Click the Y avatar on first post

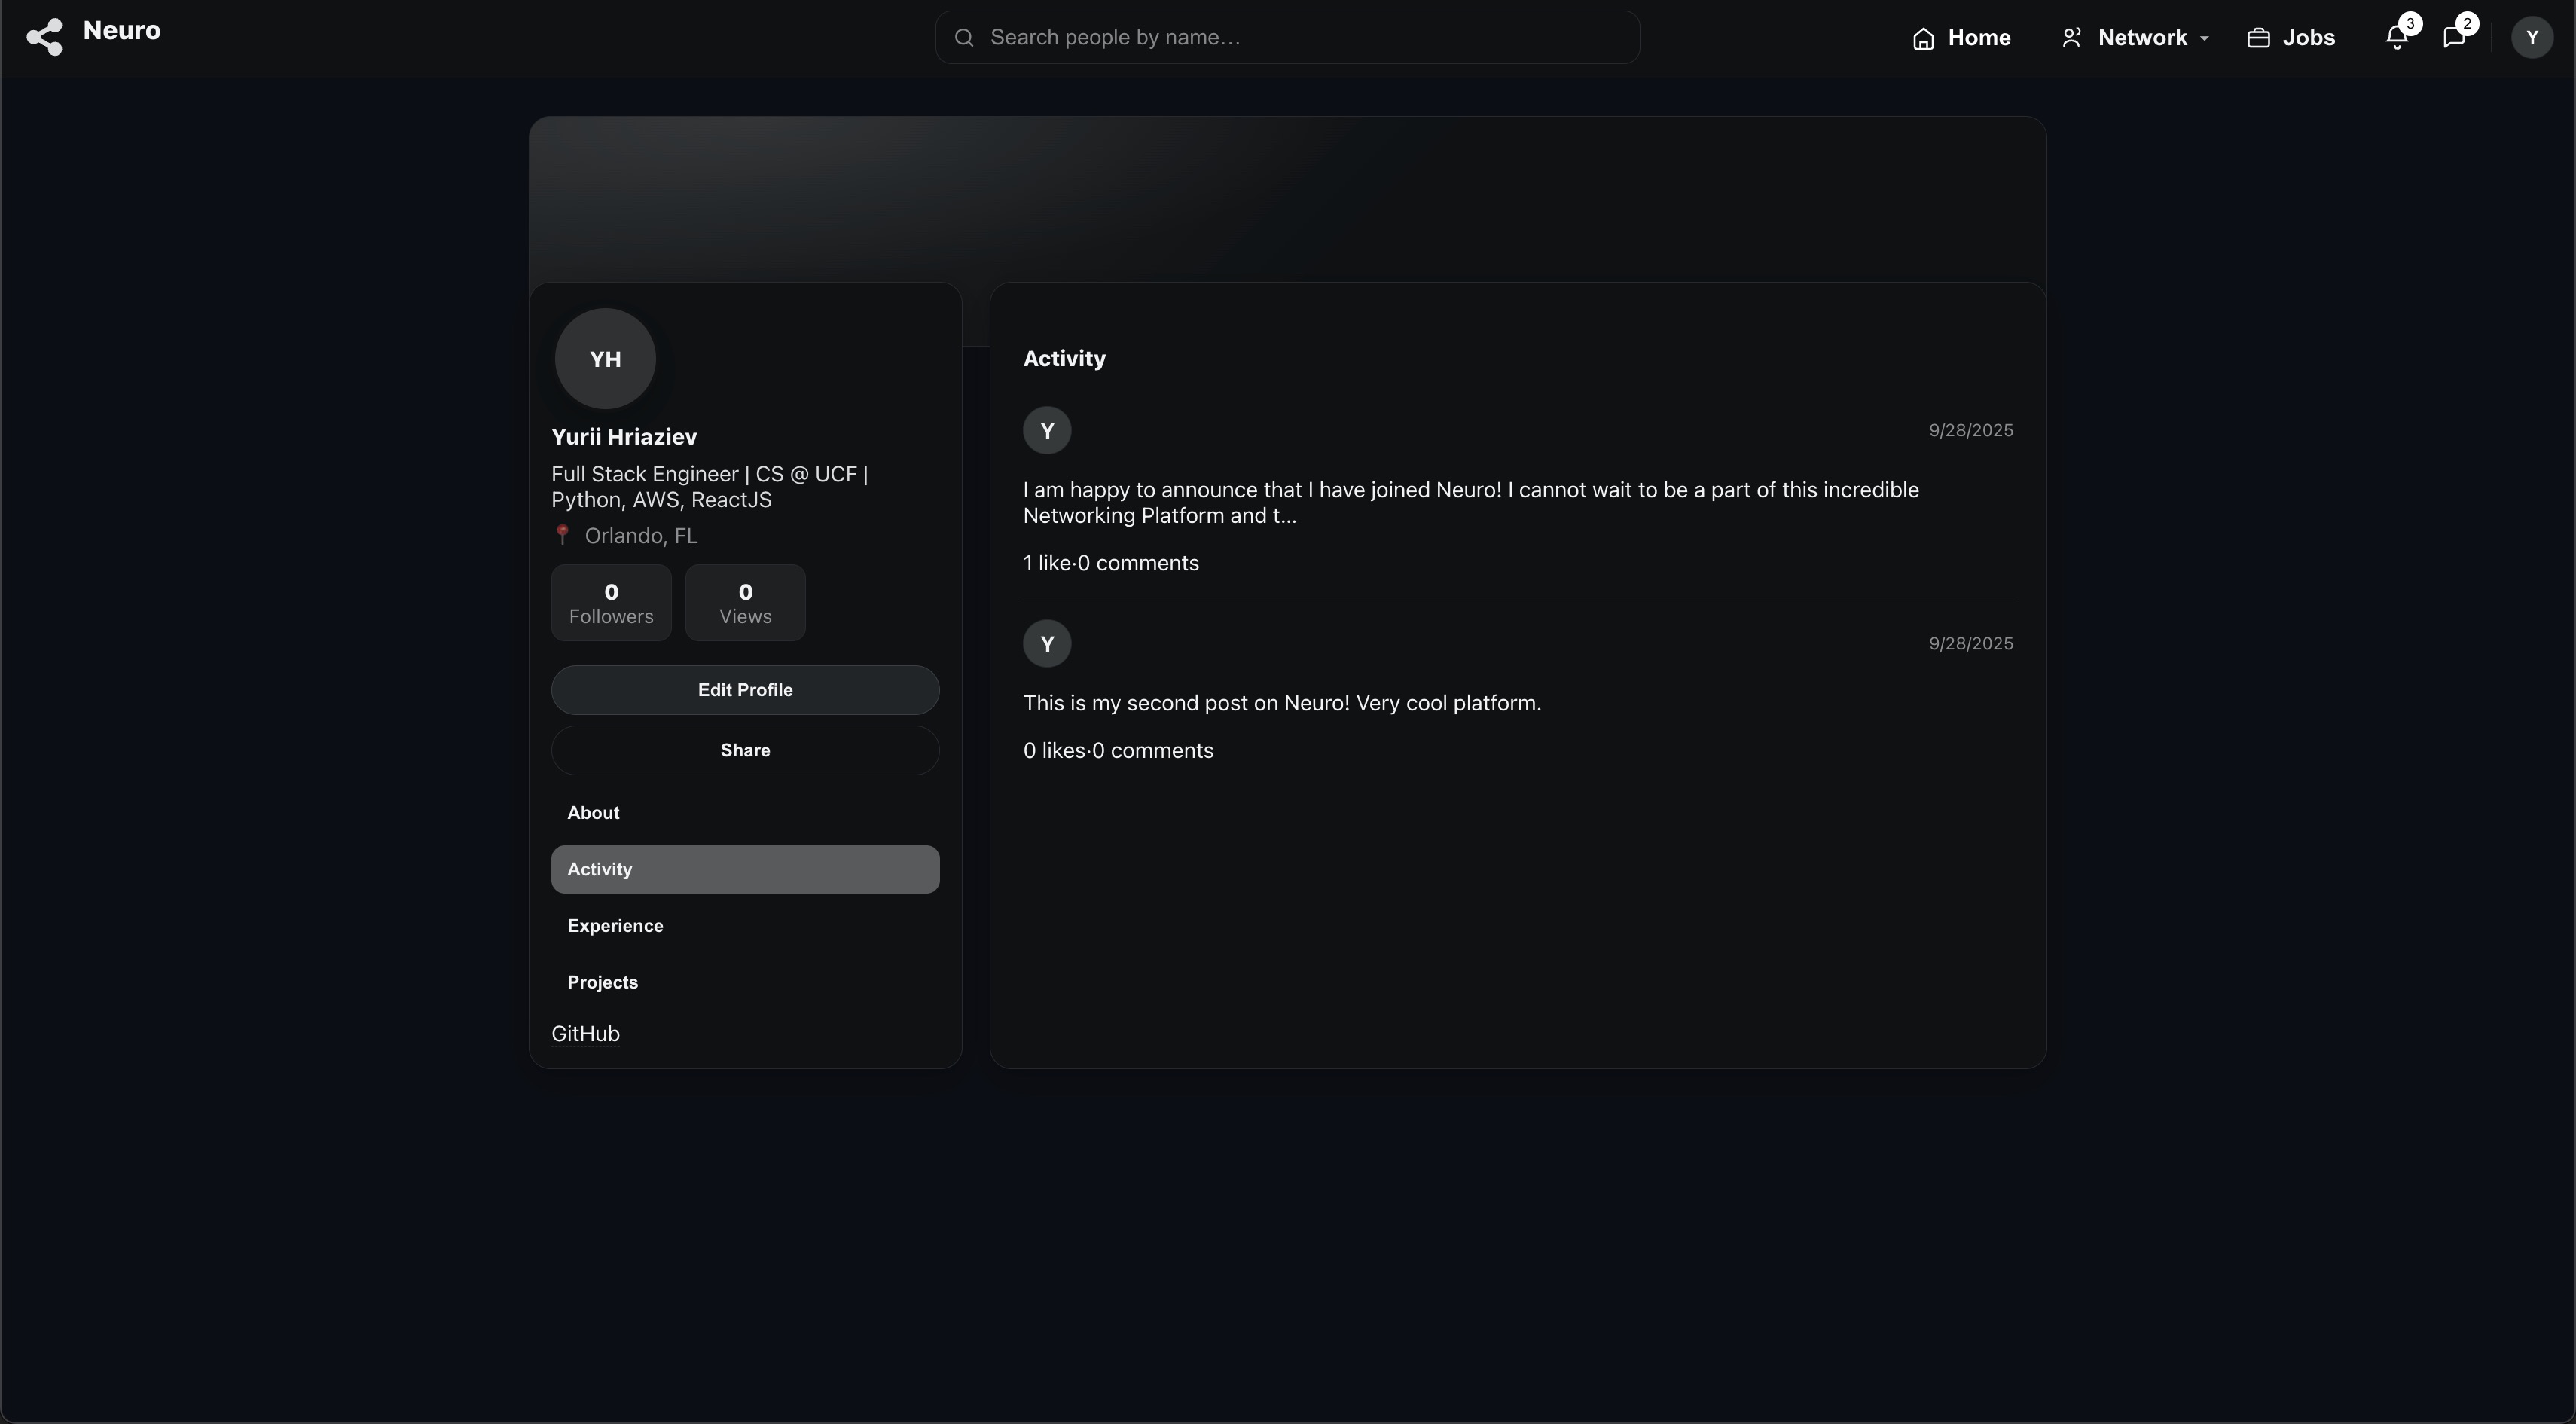click(x=1047, y=431)
